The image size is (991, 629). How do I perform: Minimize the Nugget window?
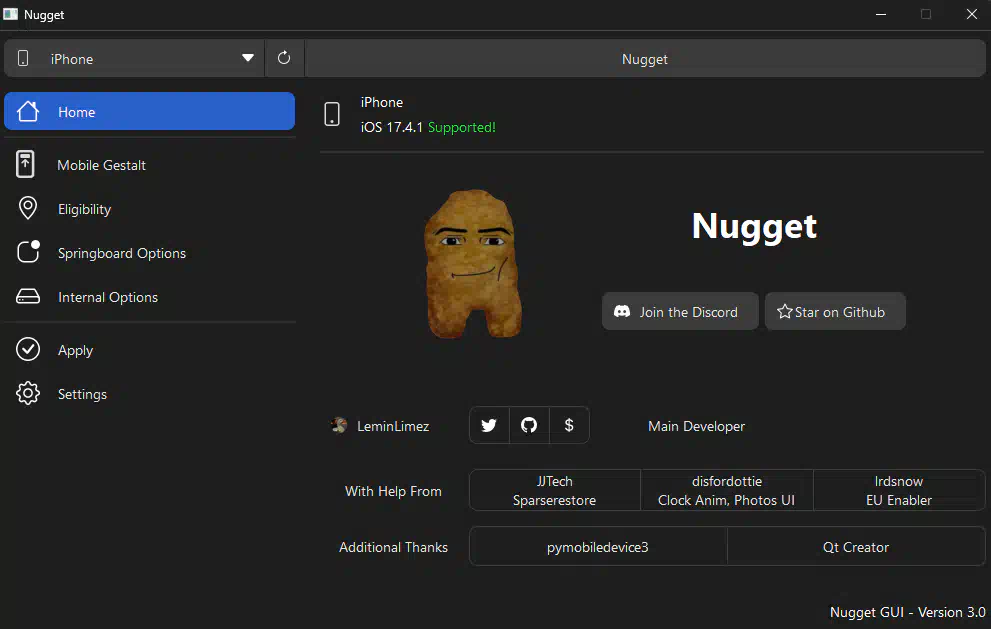pos(881,14)
